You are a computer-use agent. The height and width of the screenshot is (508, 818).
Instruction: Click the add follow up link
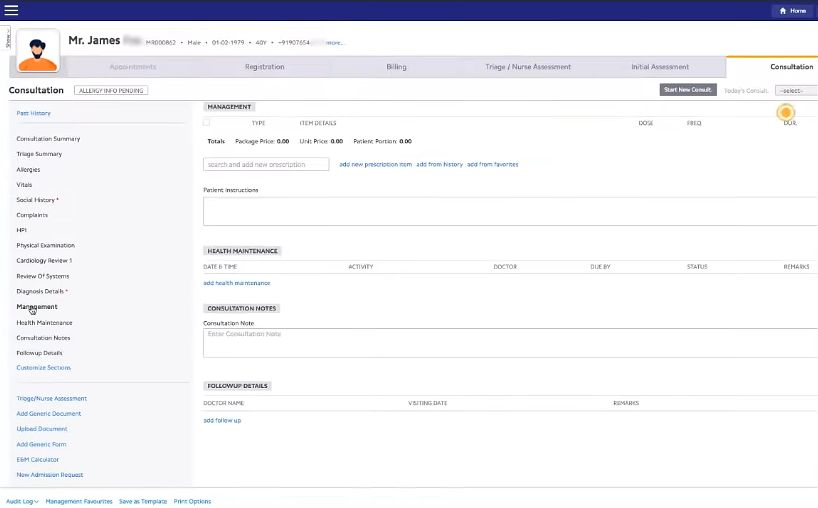(x=222, y=420)
